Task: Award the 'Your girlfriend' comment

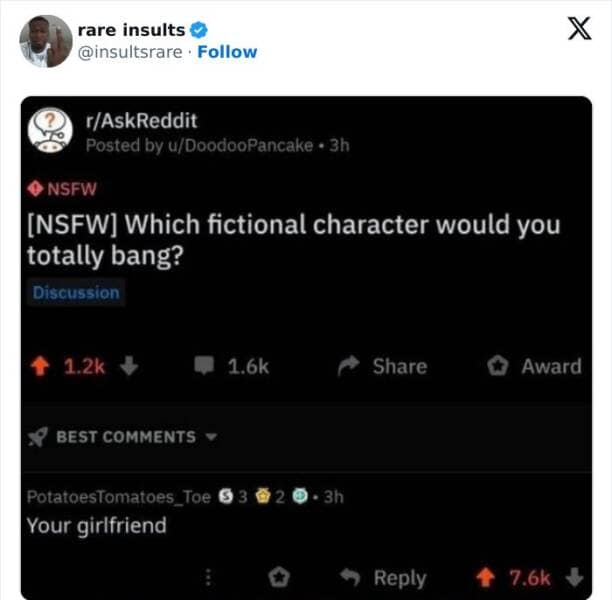Action: click(281, 577)
